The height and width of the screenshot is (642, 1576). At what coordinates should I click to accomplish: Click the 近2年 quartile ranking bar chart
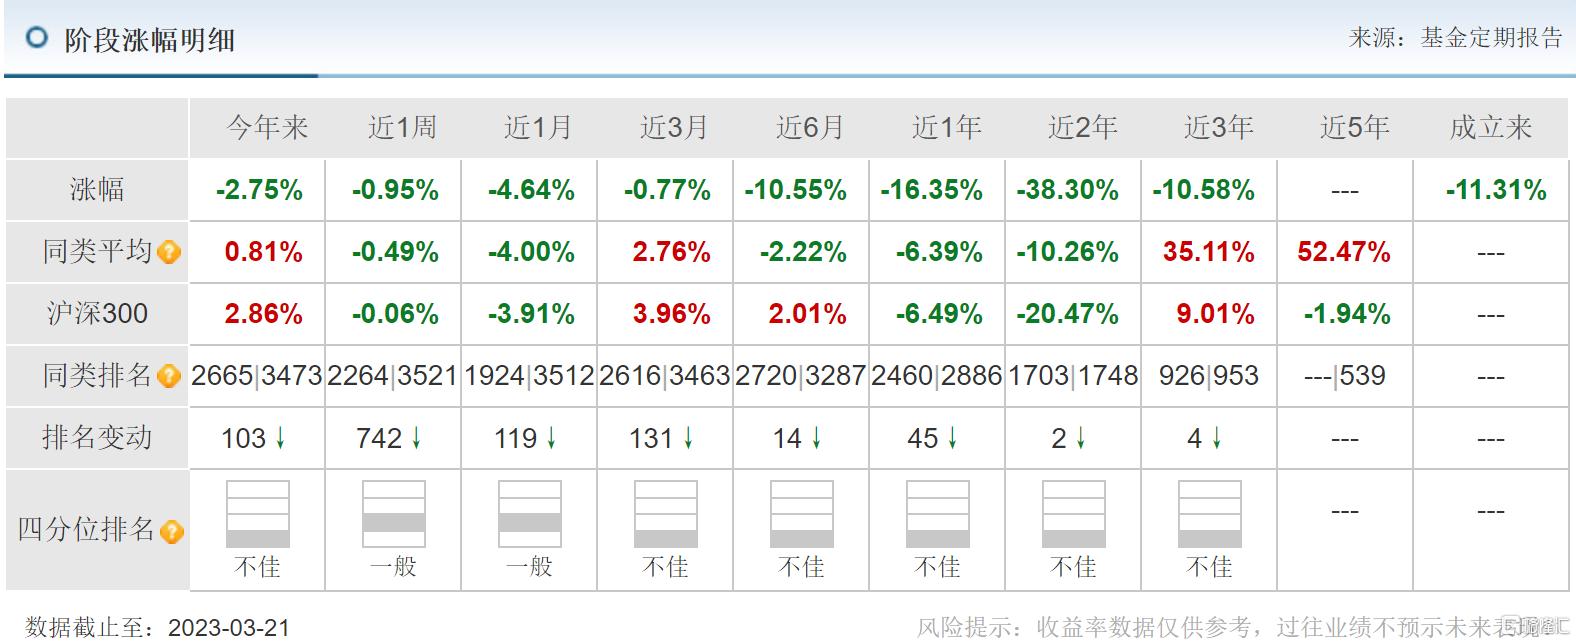(1074, 514)
